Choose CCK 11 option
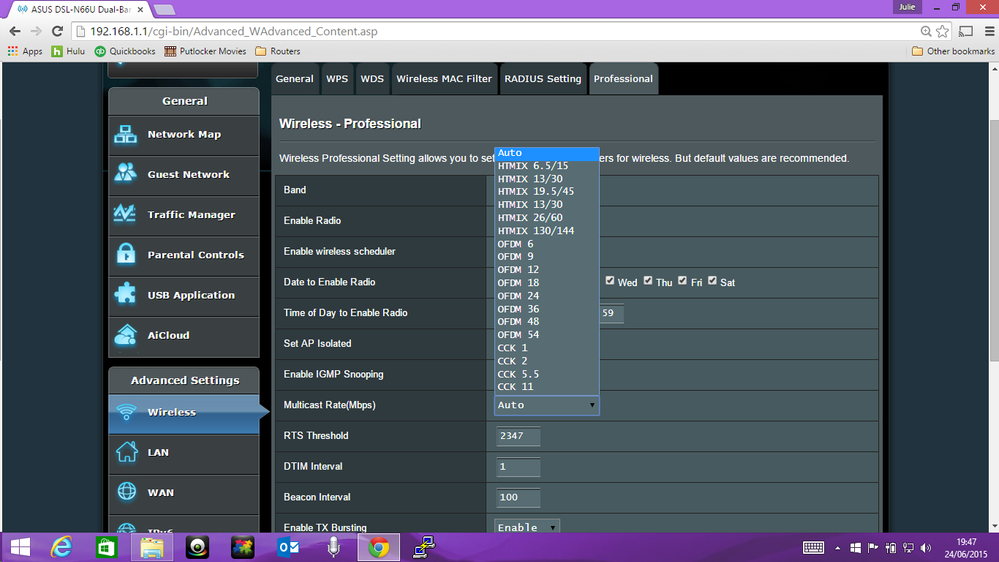The image size is (999, 562). click(x=547, y=387)
